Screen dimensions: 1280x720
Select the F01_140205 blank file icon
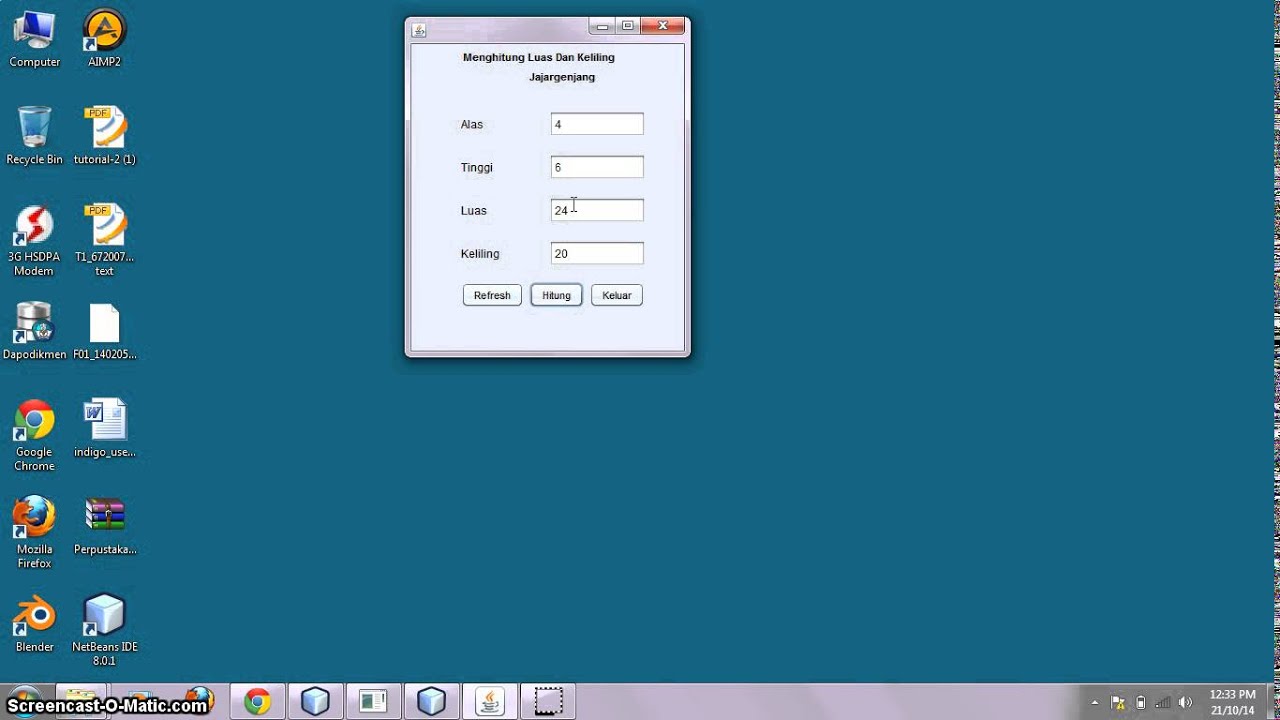(104, 331)
